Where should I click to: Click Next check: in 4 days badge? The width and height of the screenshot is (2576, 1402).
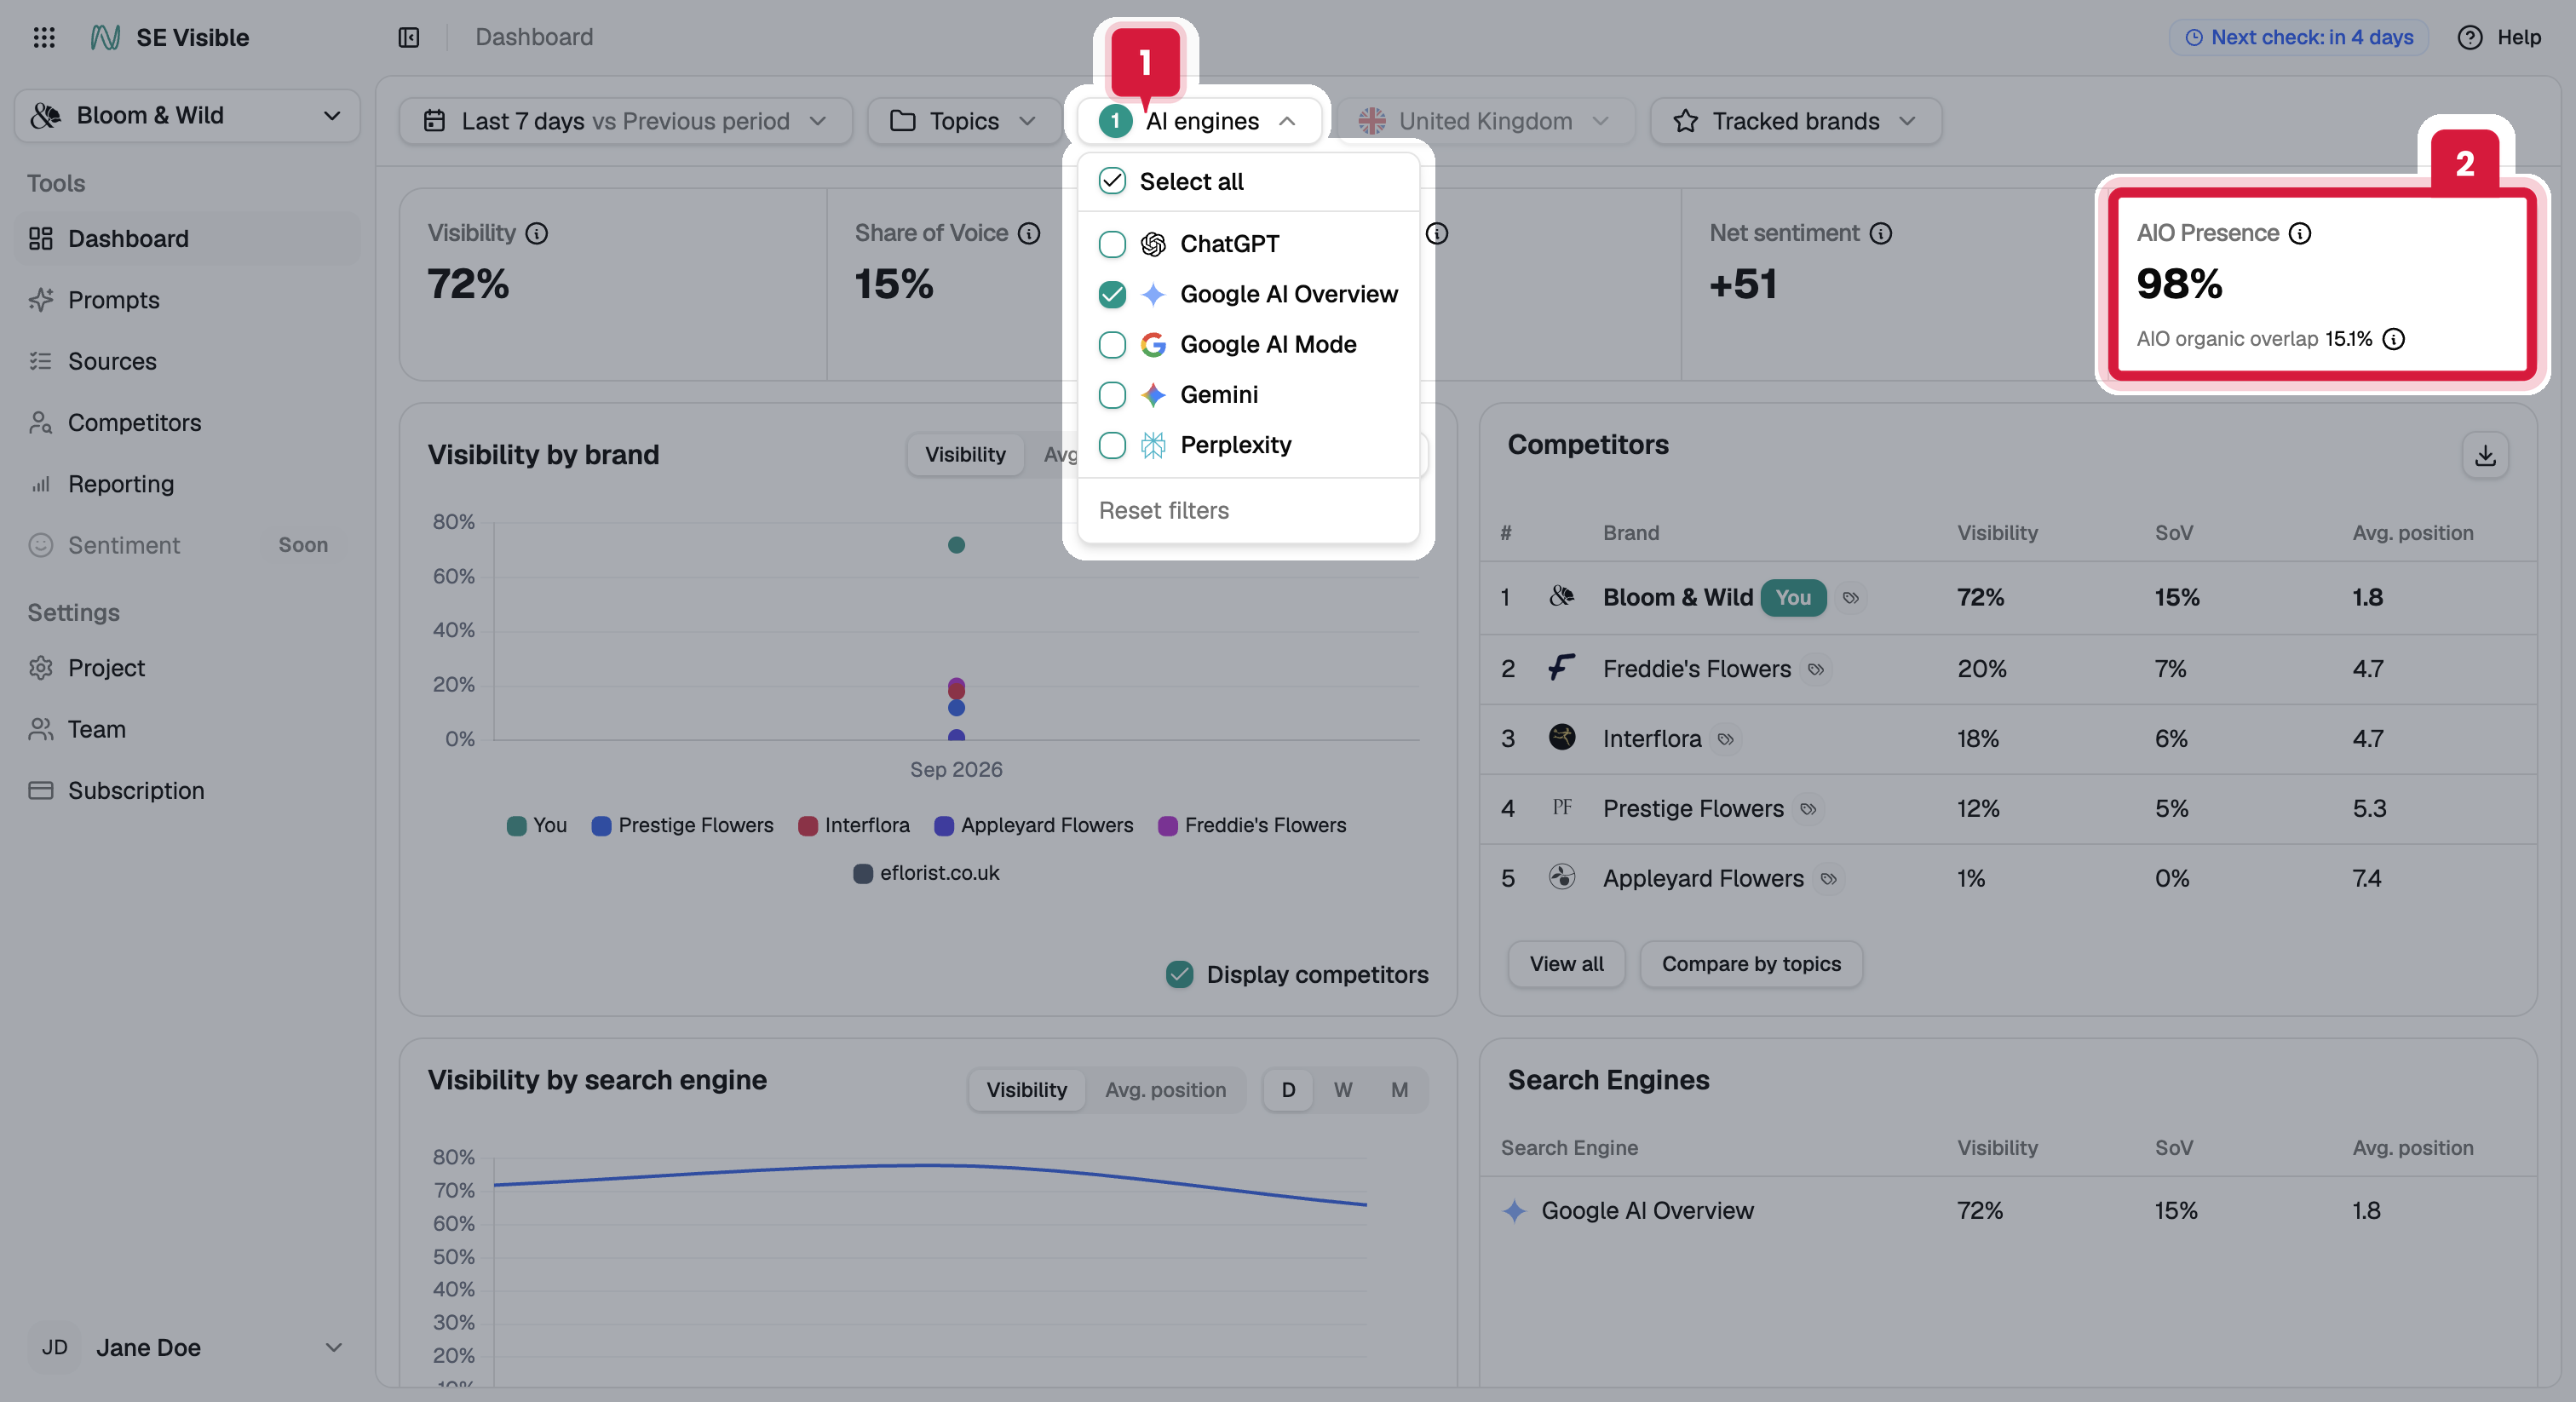click(2298, 37)
